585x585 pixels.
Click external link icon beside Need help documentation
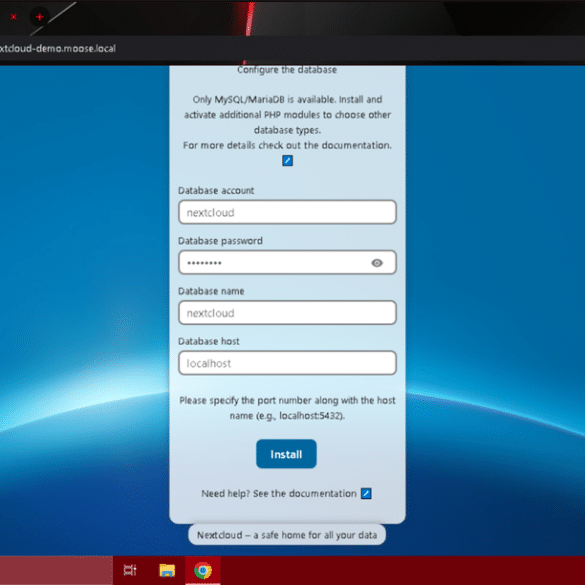click(366, 494)
